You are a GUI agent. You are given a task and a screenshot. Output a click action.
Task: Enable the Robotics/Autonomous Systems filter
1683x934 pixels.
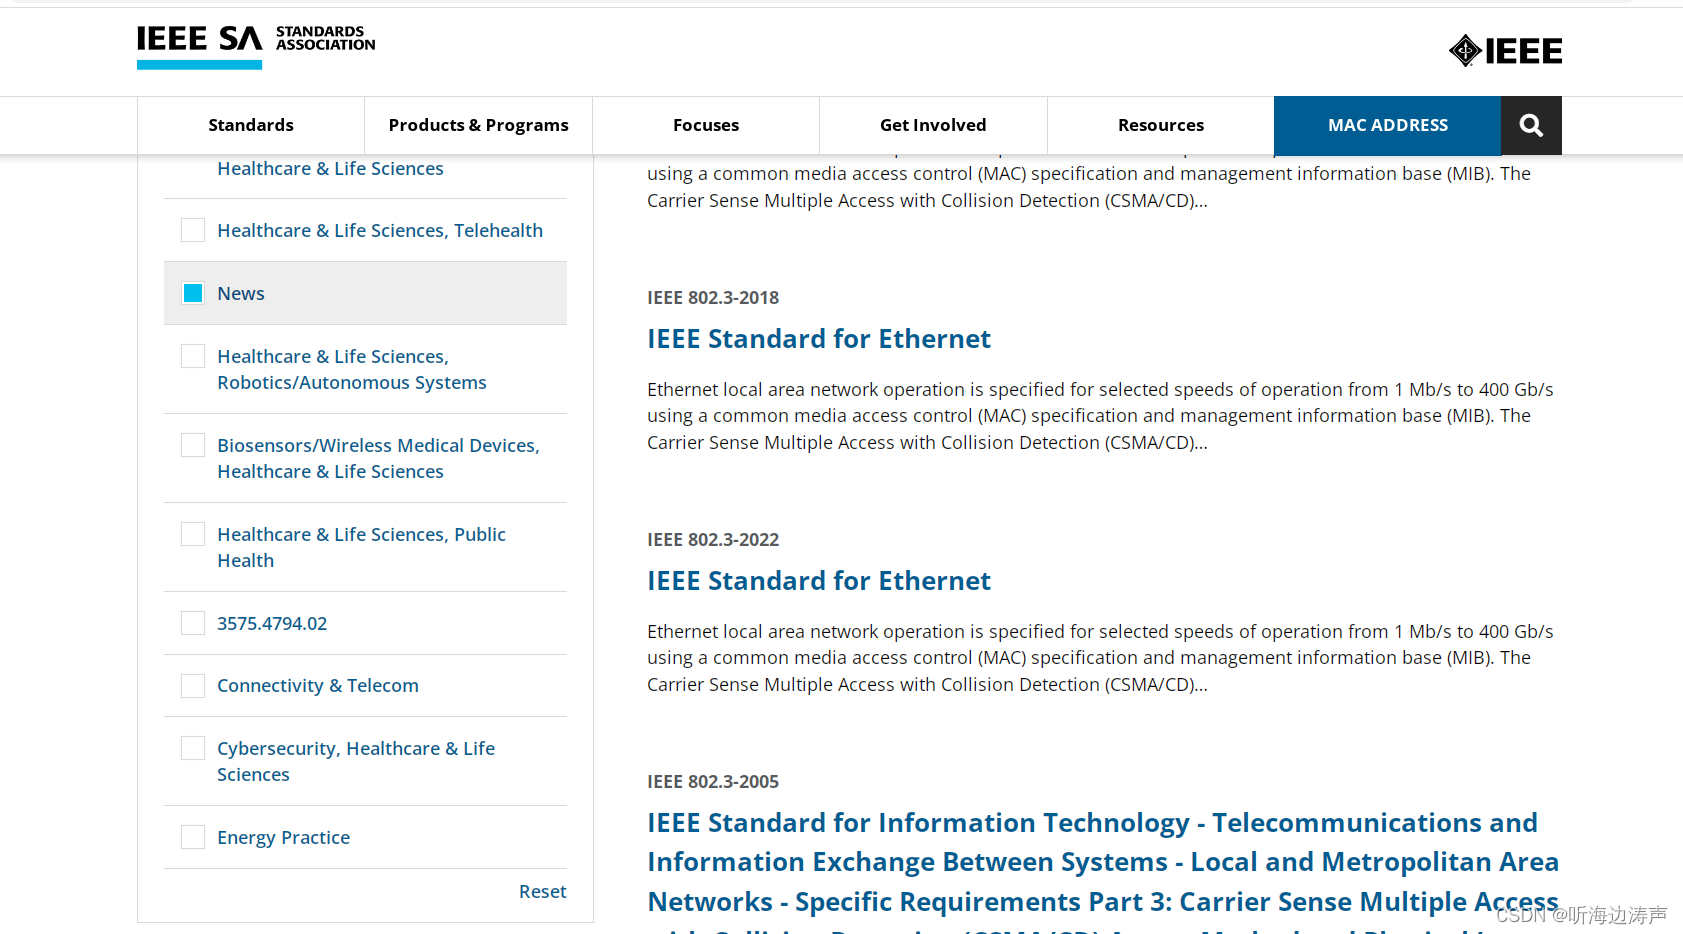point(192,355)
